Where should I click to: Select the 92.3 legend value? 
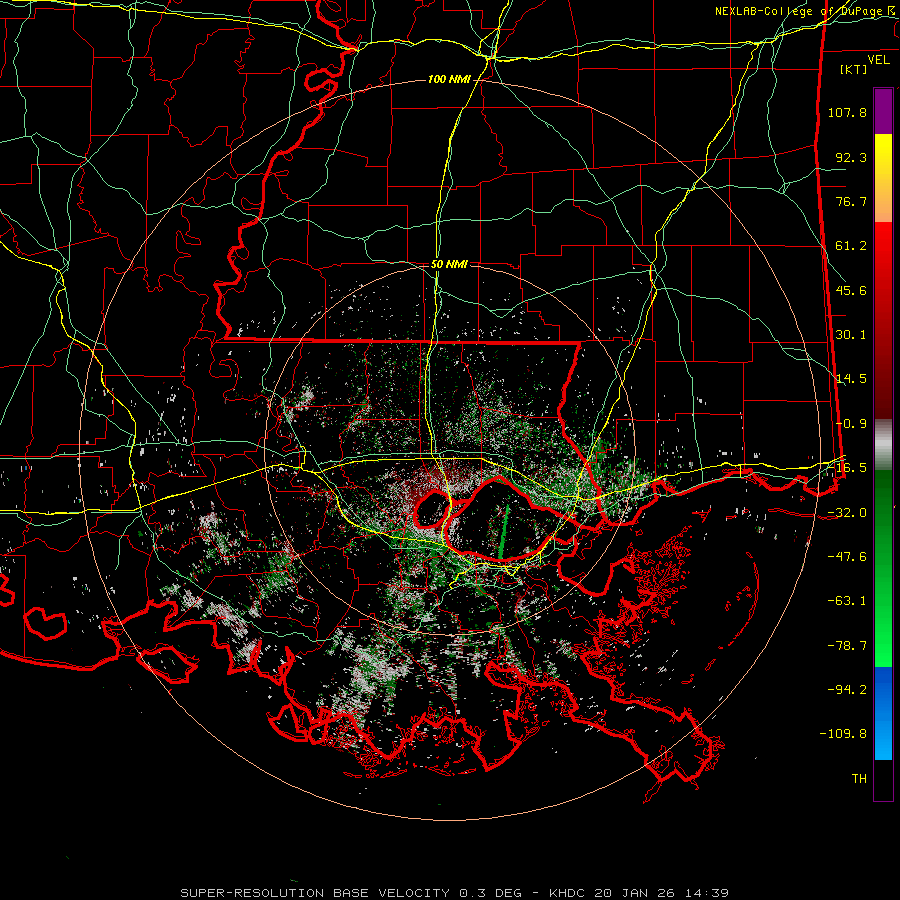click(x=851, y=157)
